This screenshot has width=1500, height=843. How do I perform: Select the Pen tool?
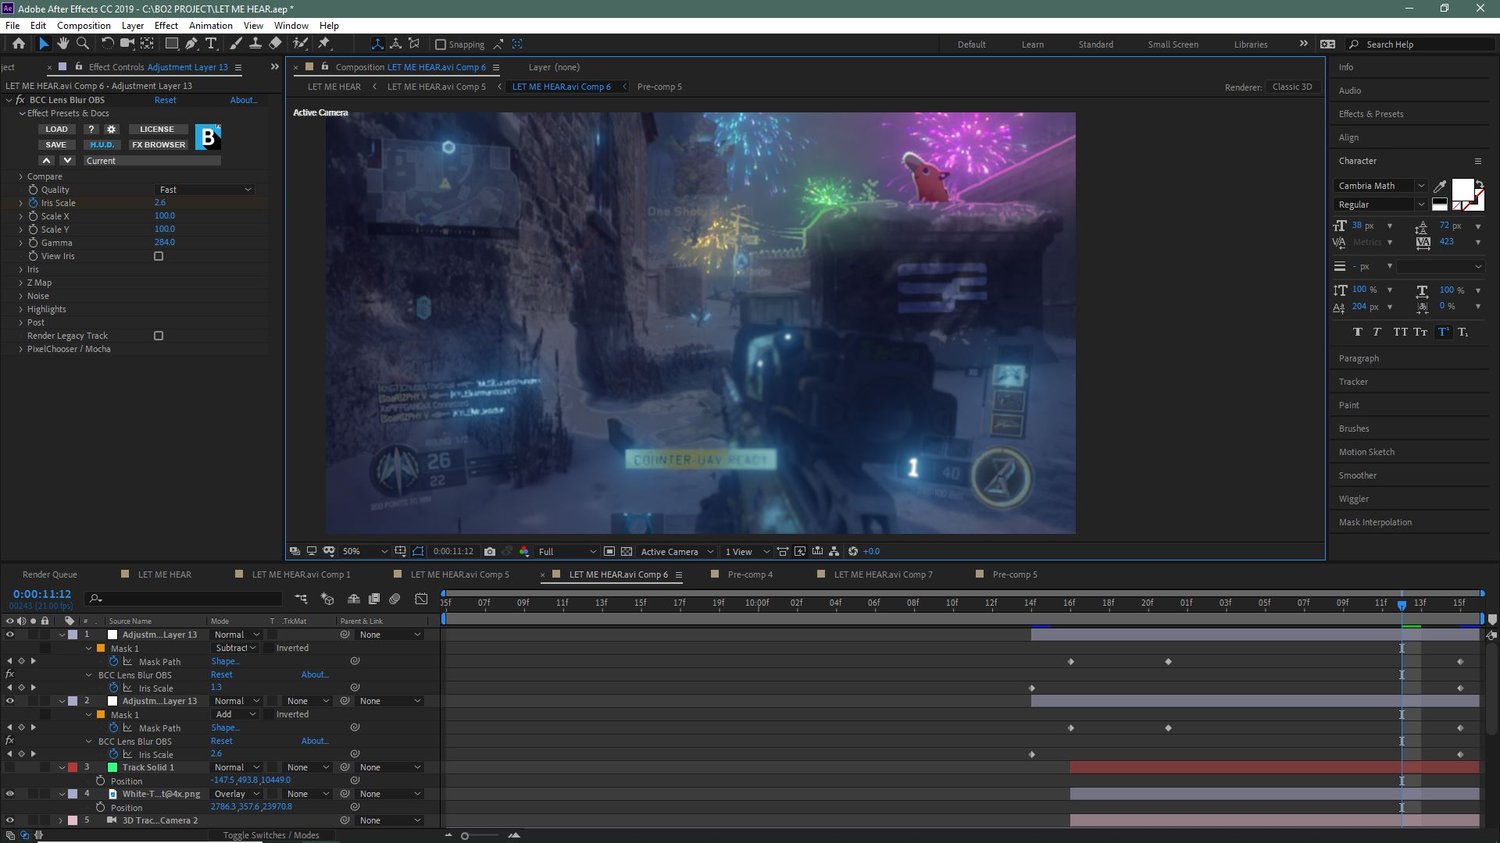tap(191, 44)
